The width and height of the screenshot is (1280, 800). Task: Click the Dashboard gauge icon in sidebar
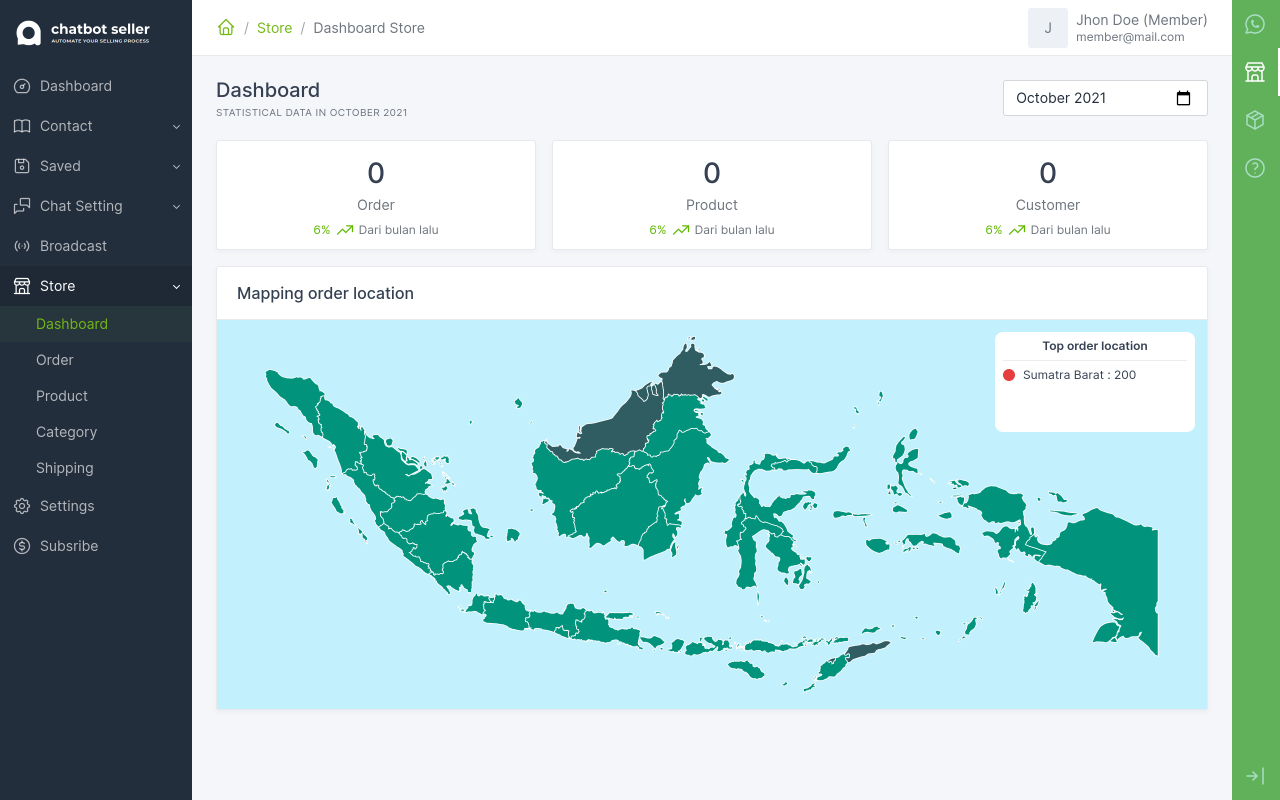(22, 86)
